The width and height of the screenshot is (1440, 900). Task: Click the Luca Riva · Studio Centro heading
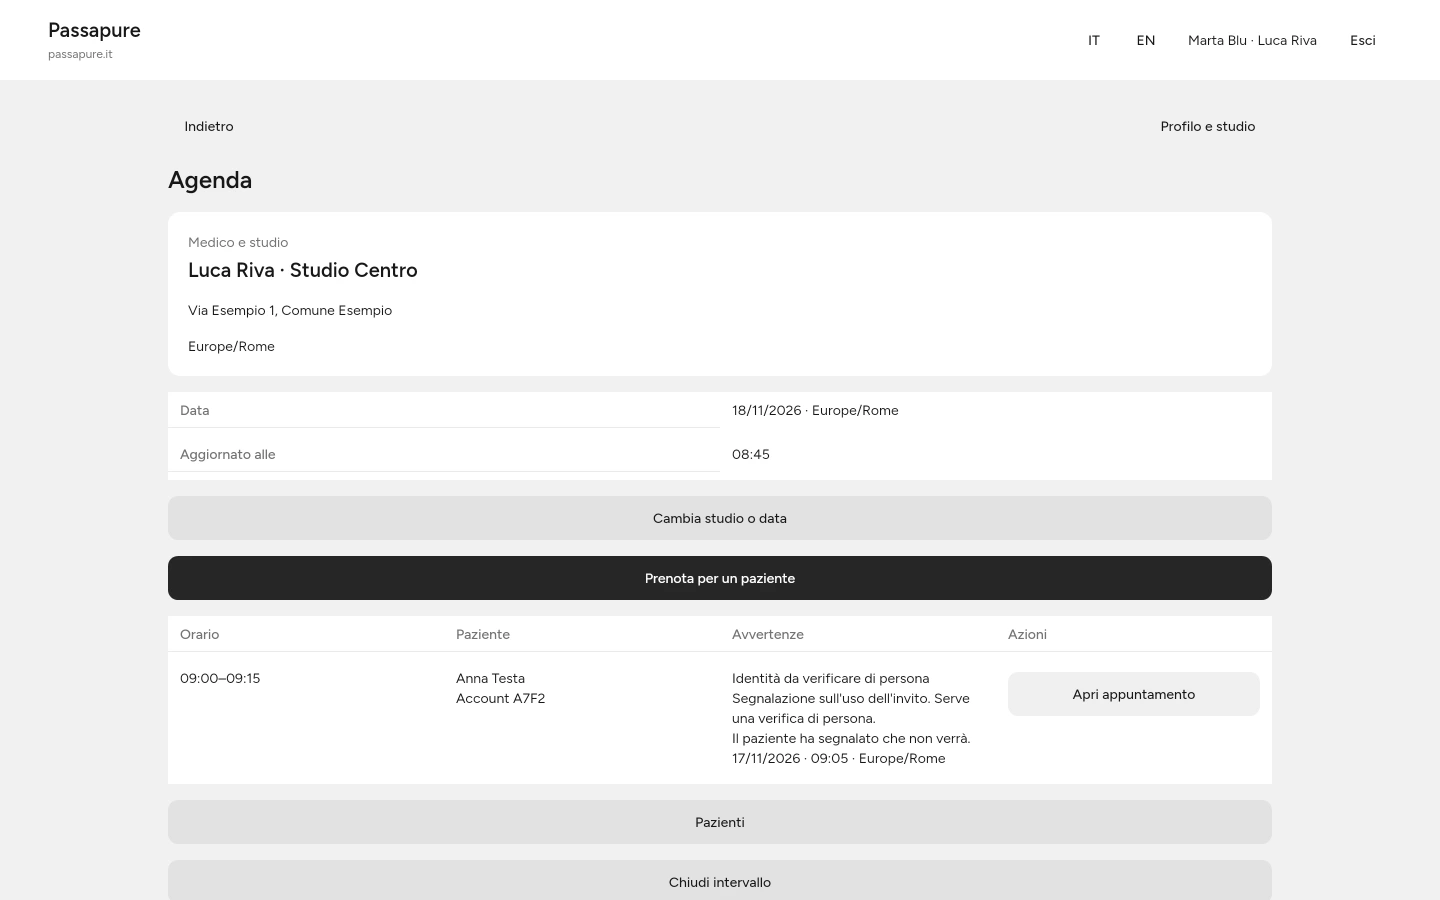coord(303,270)
